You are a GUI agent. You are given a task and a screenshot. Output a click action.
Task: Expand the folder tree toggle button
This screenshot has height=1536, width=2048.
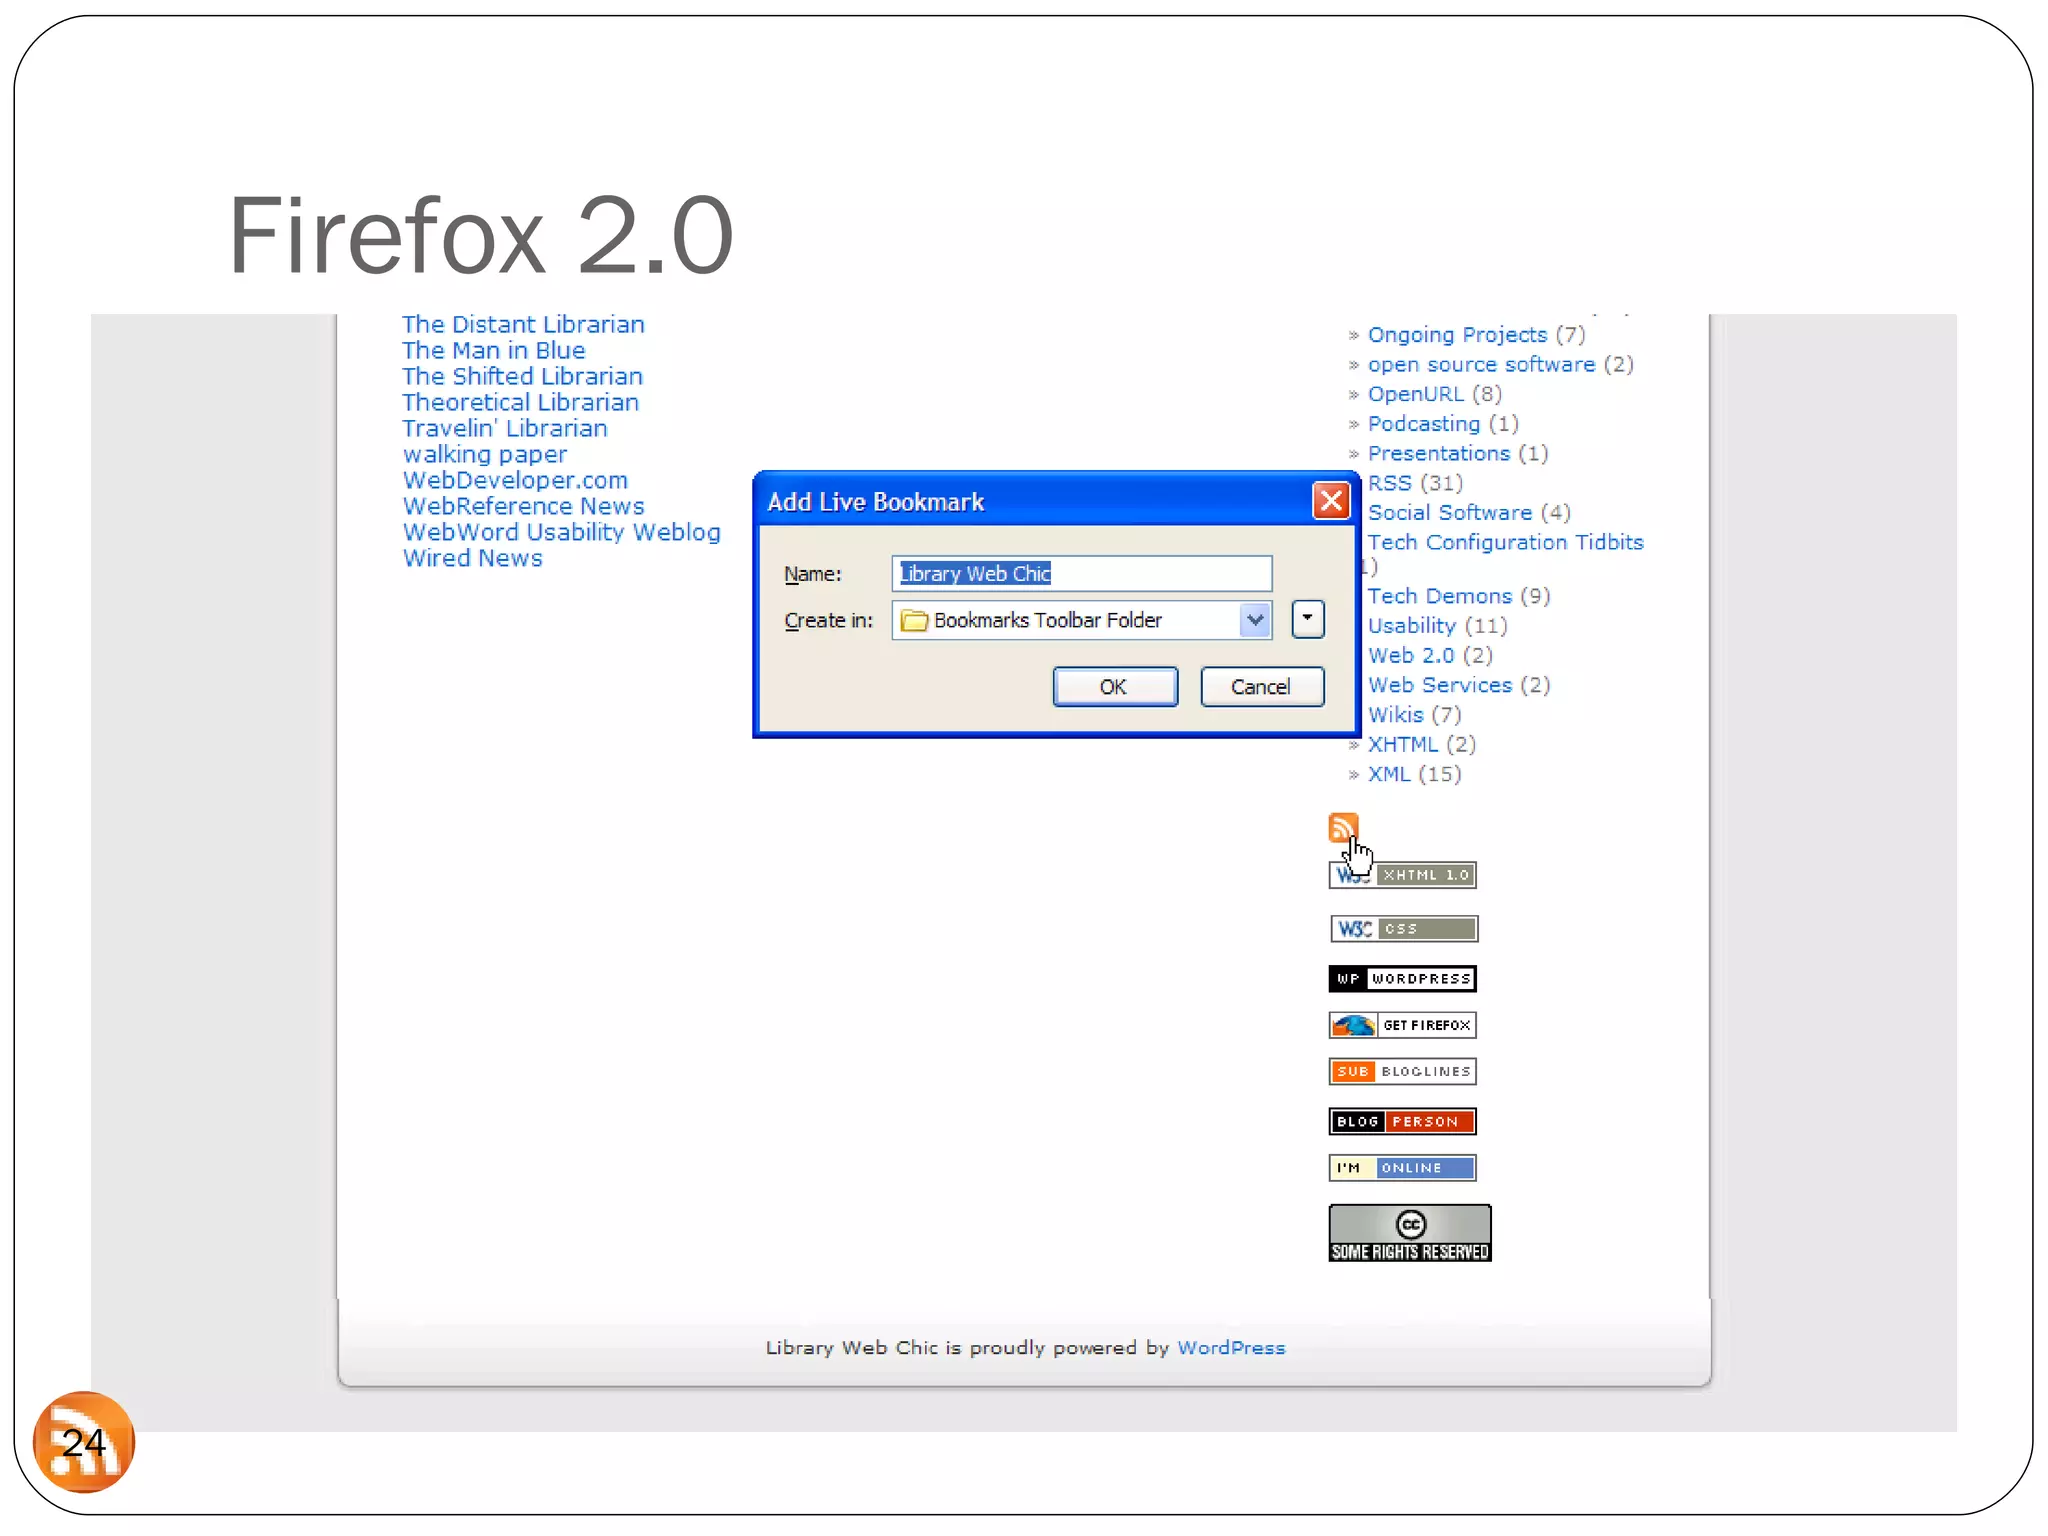(1308, 619)
